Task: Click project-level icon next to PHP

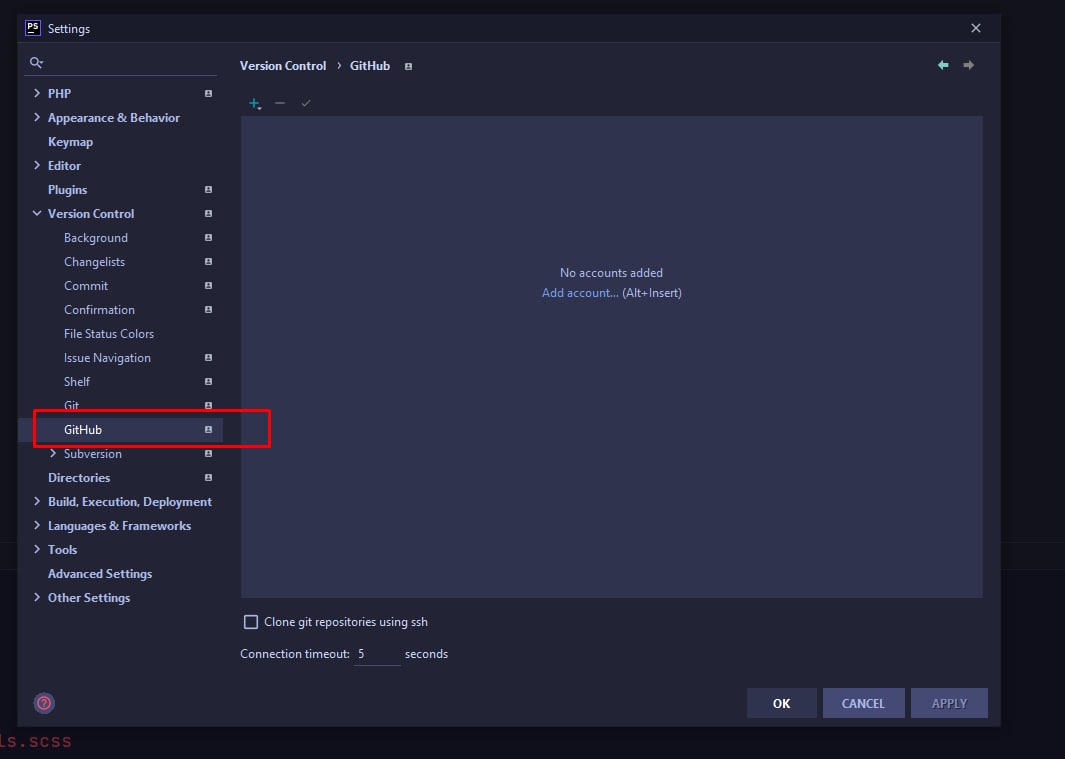Action: 209,94
